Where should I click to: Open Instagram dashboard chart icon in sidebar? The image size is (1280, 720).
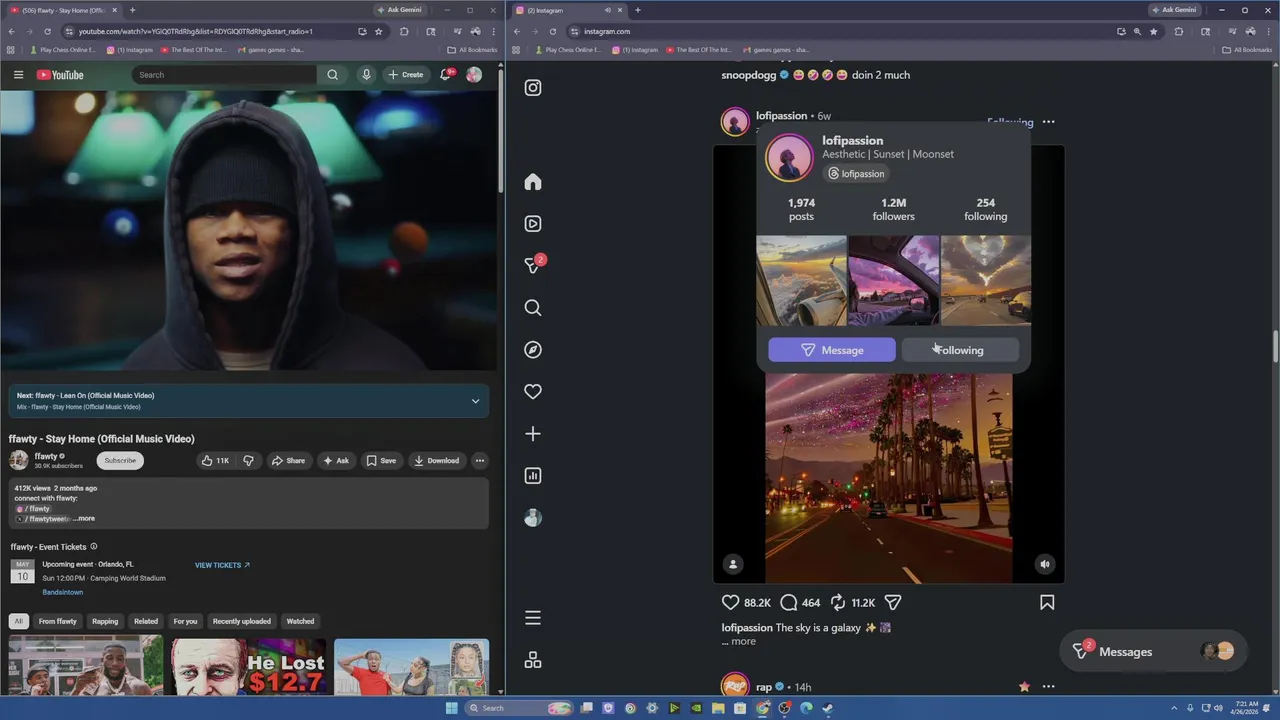[x=533, y=476]
